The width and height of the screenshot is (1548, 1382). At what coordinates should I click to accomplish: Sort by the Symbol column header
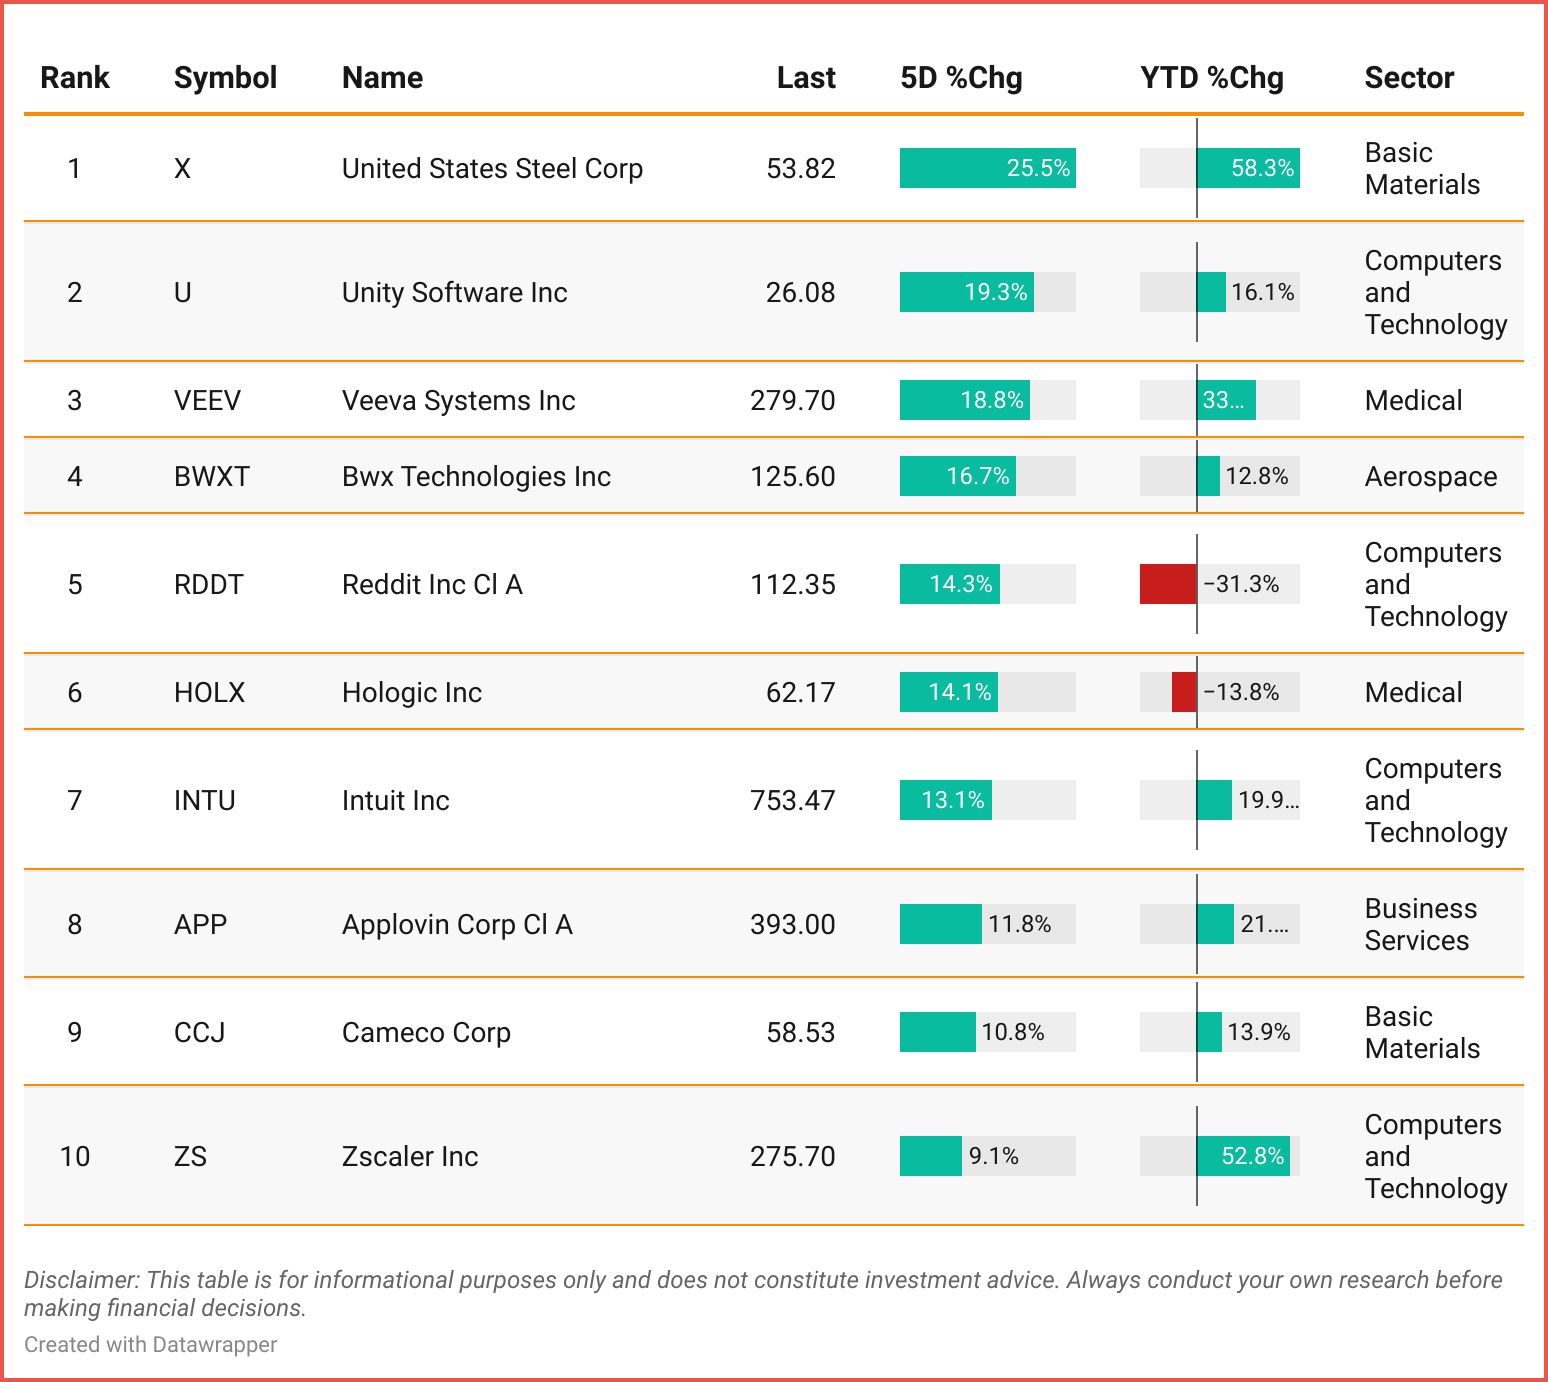(x=225, y=78)
